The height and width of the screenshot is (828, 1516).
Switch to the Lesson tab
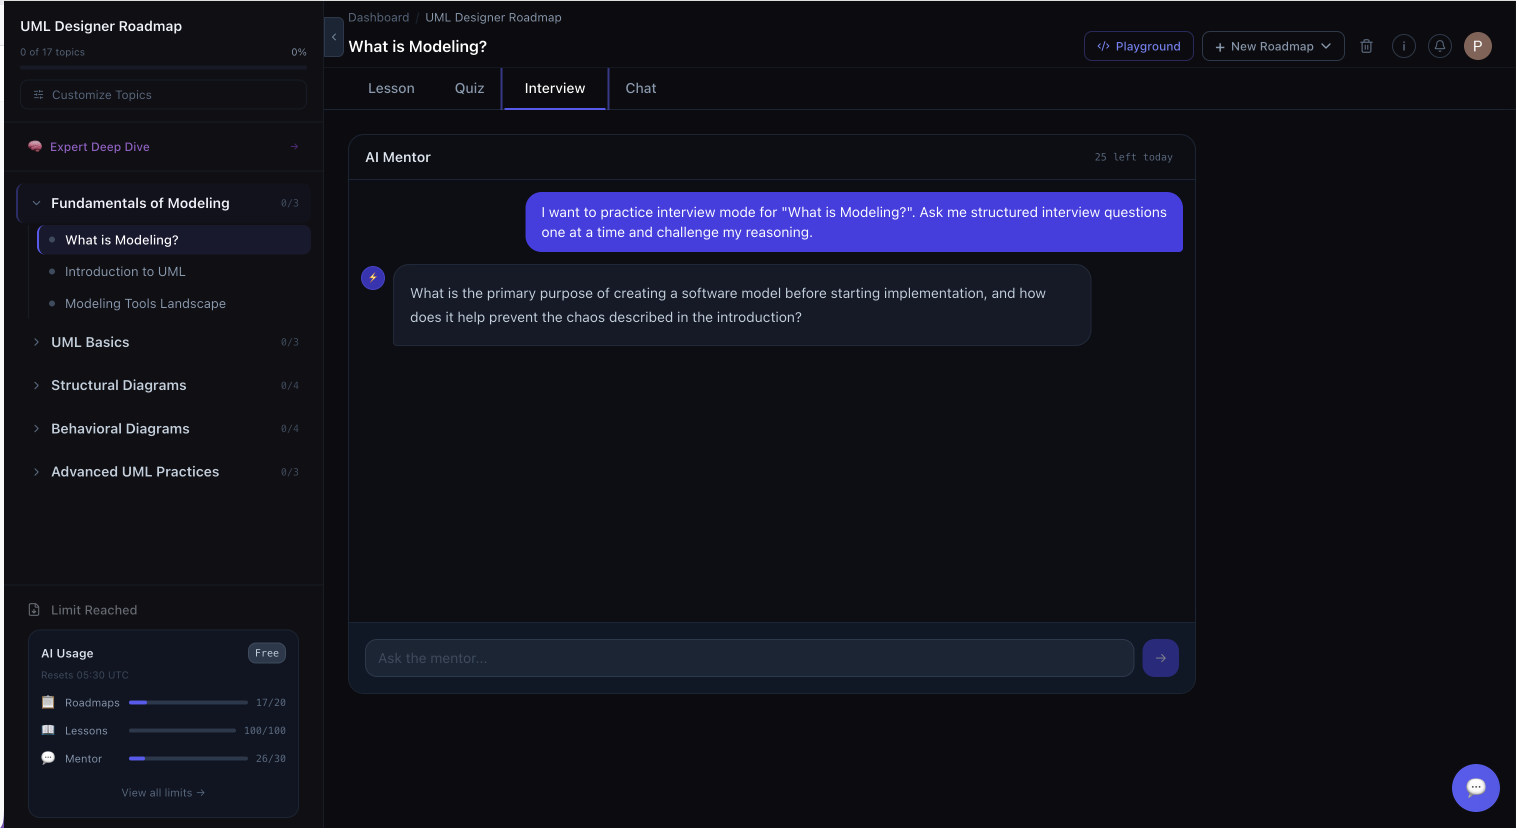pyautogui.click(x=391, y=88)
